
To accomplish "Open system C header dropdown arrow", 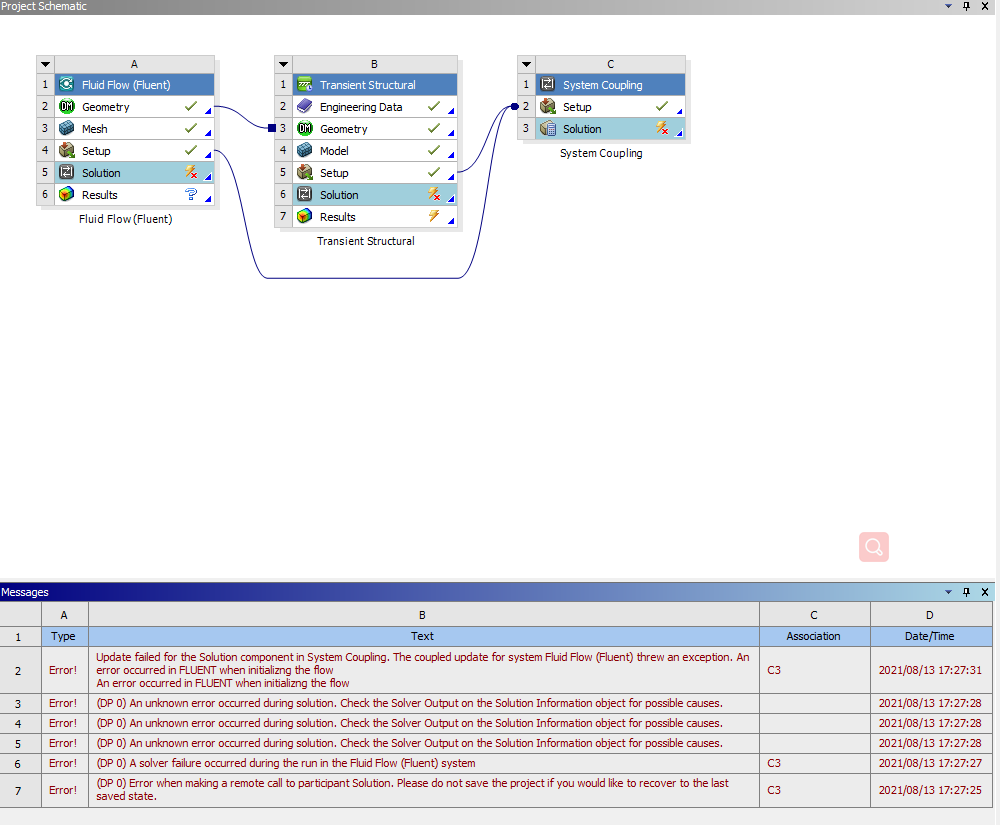I will click(526, 64).
